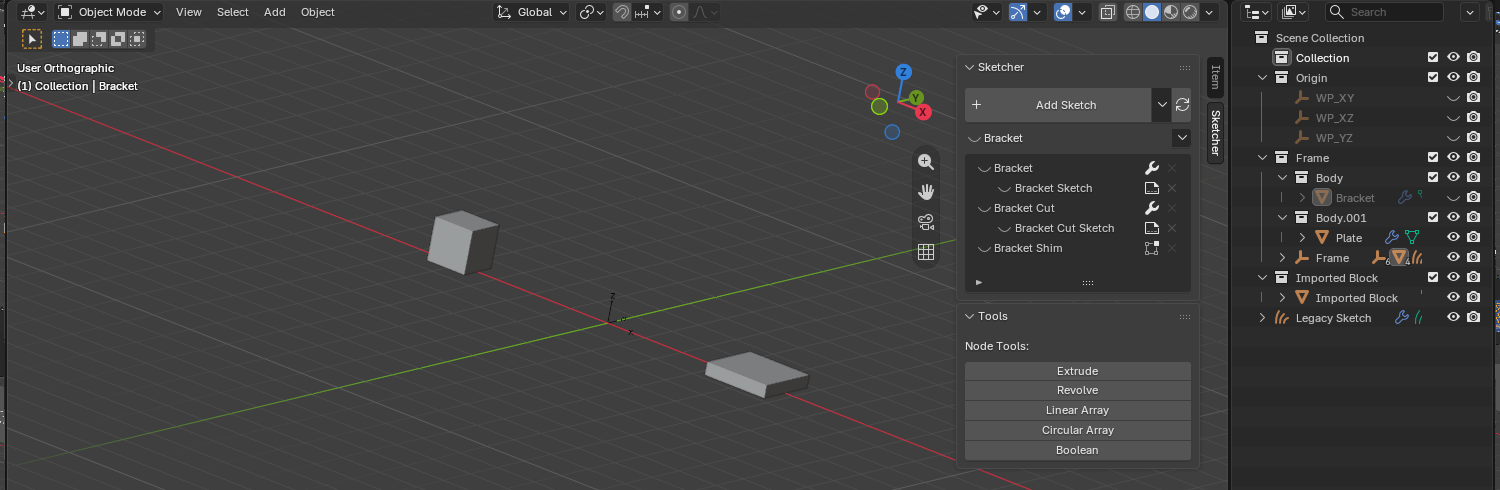Click the Extrude button
1500x490 pixels.
[x=1078, y=371]
